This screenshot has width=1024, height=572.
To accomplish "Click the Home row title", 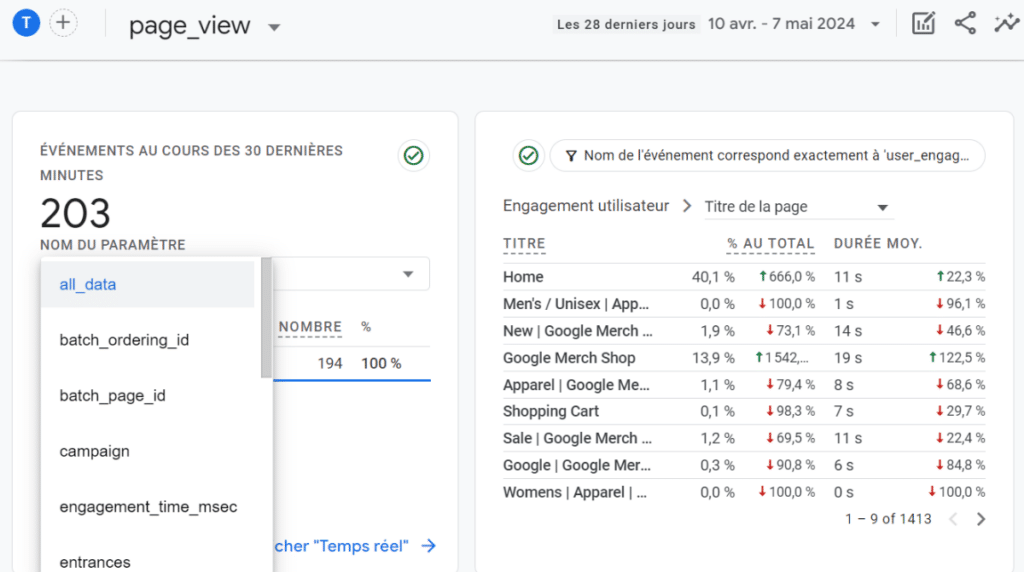I will pyautogui.click(x=523, y=277).
